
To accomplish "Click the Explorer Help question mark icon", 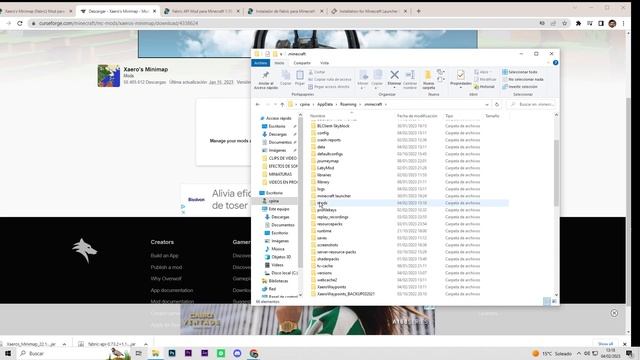I will pos(556,63).
